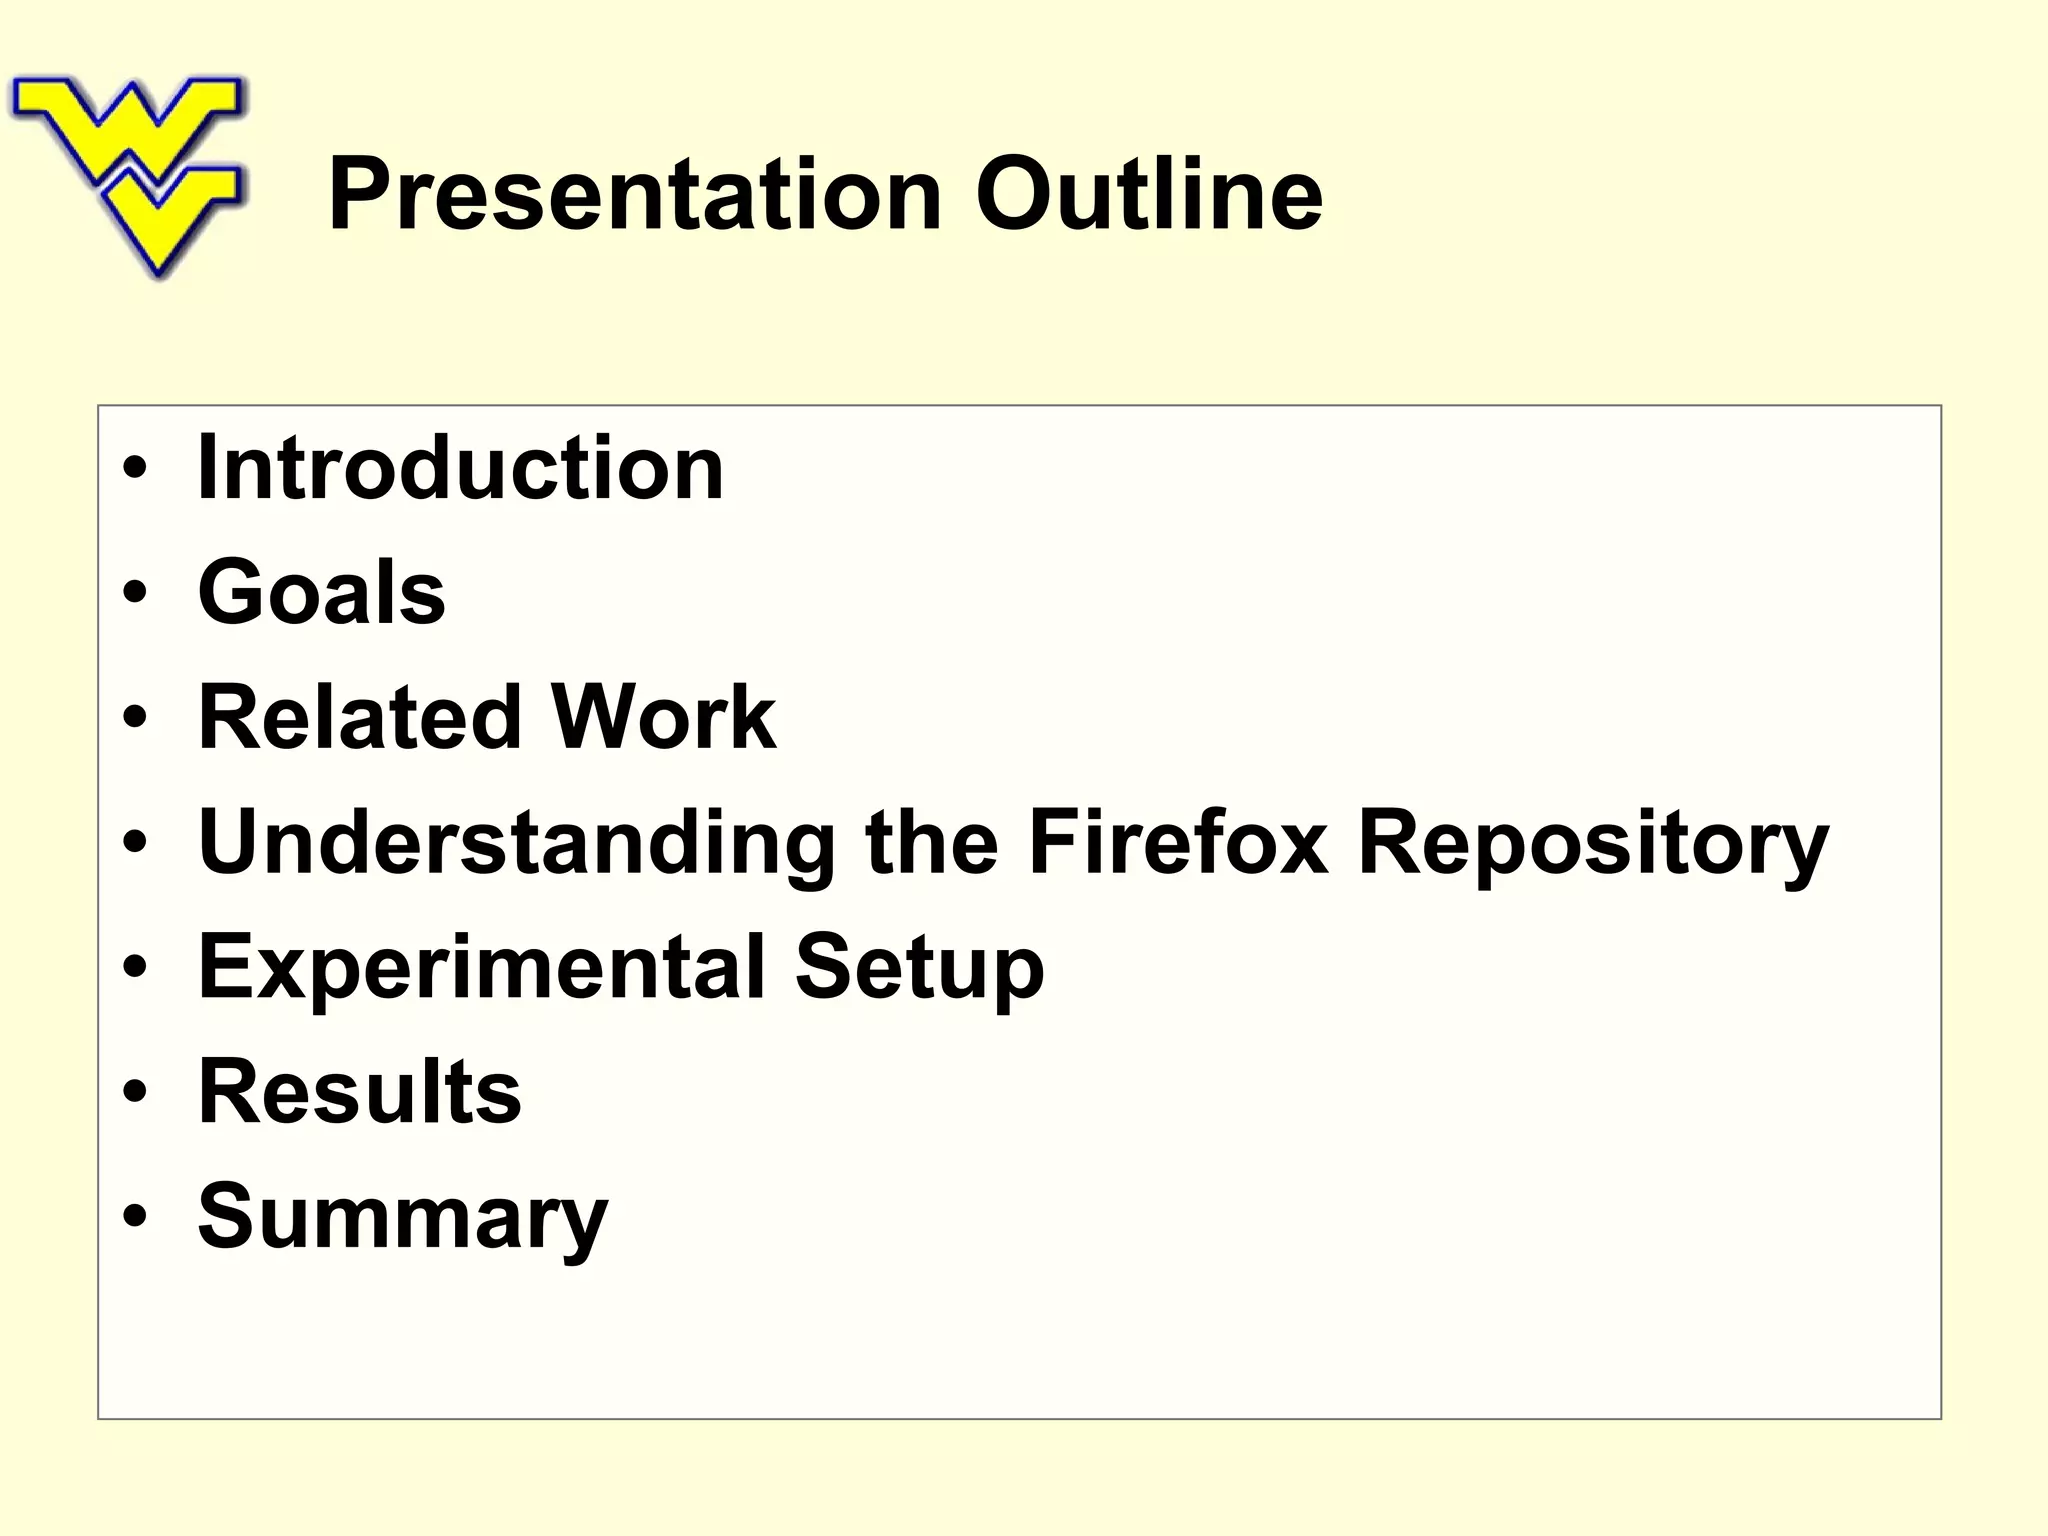Click the Related Work line
The image size is (2048, 1536).
(487, 716)
